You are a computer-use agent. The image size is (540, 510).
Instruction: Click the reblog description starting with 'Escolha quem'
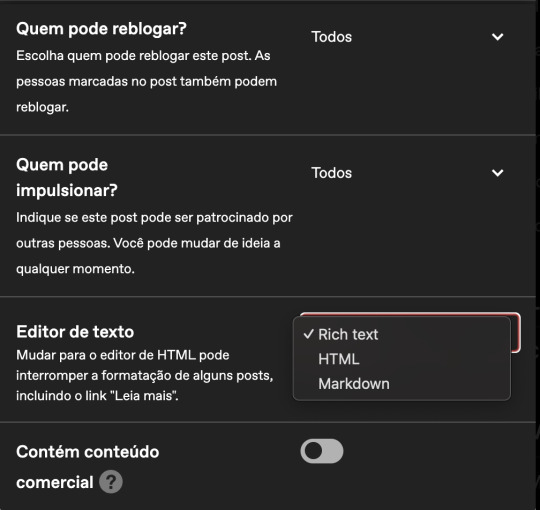coord(146,82)
